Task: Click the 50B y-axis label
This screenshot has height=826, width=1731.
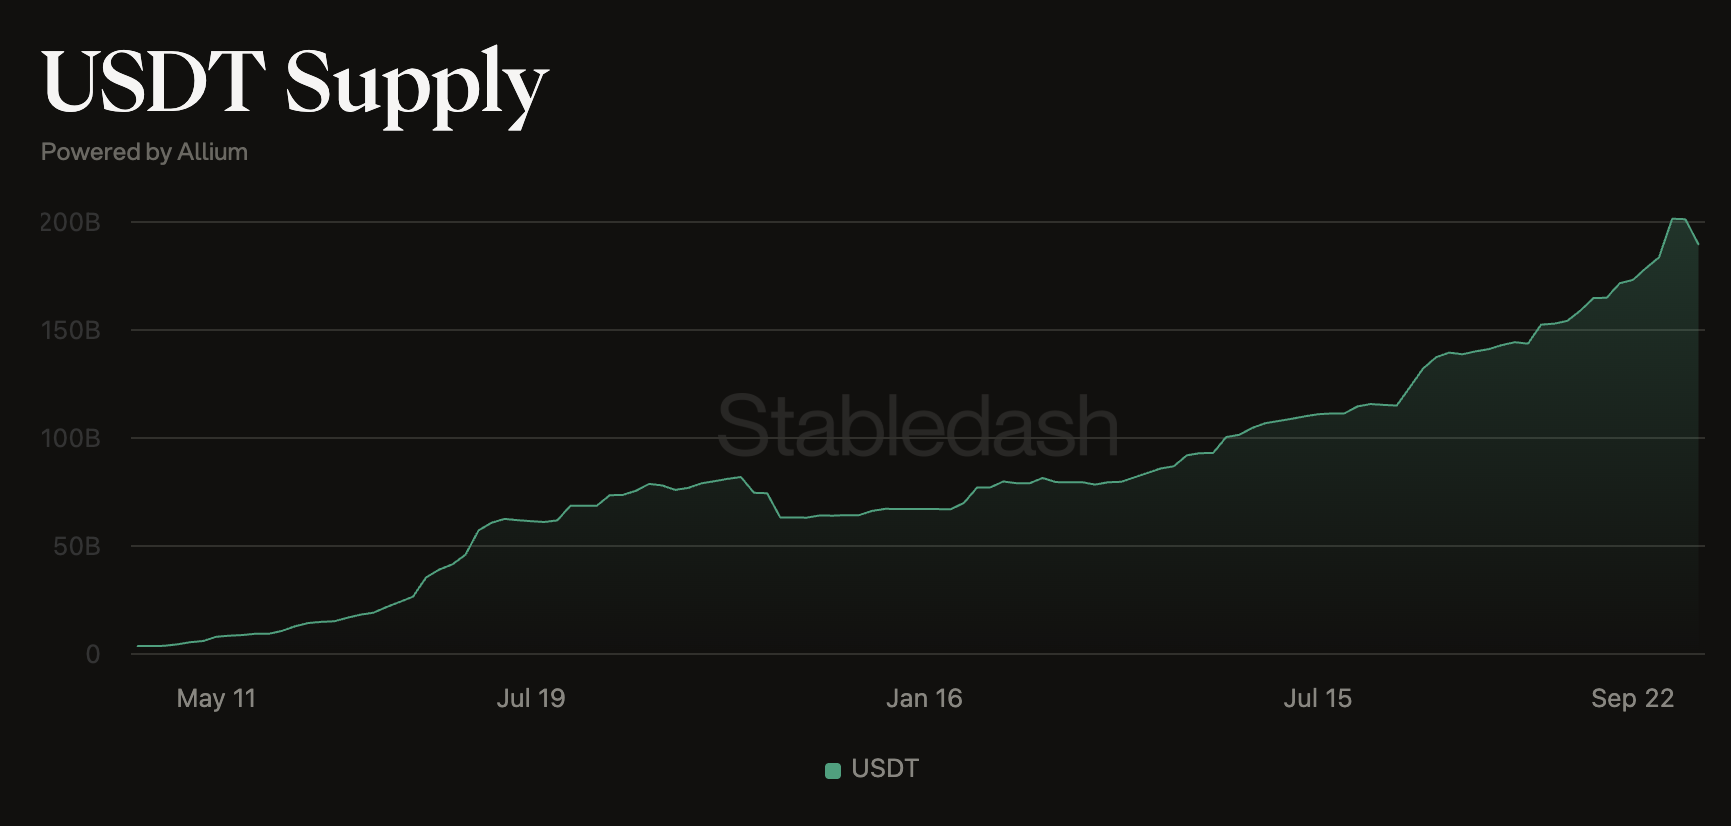Action: (76, 546)
